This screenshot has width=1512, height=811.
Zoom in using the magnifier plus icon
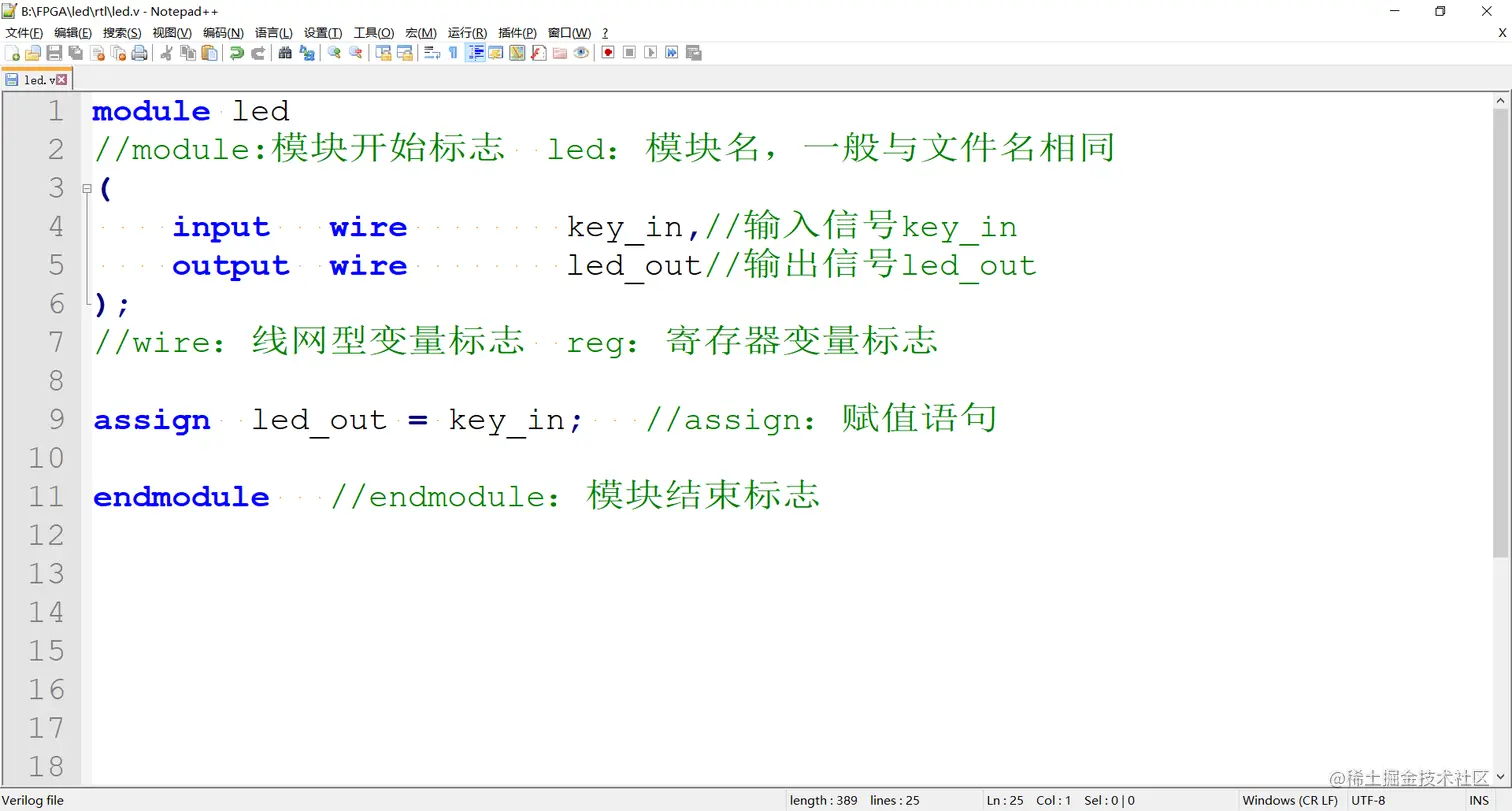click(x=330, y=53)
